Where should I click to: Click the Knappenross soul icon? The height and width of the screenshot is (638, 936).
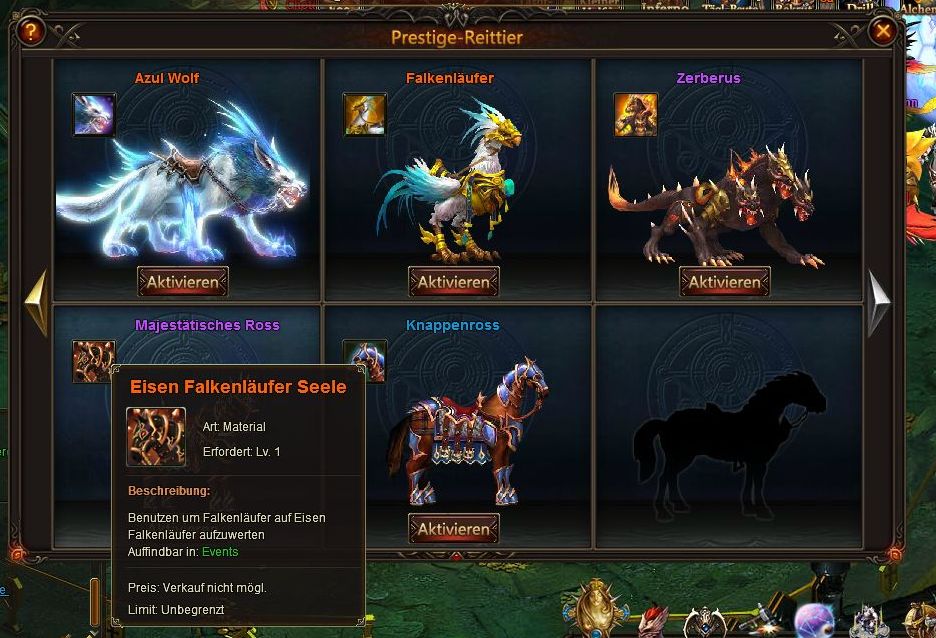click(365, 361)
